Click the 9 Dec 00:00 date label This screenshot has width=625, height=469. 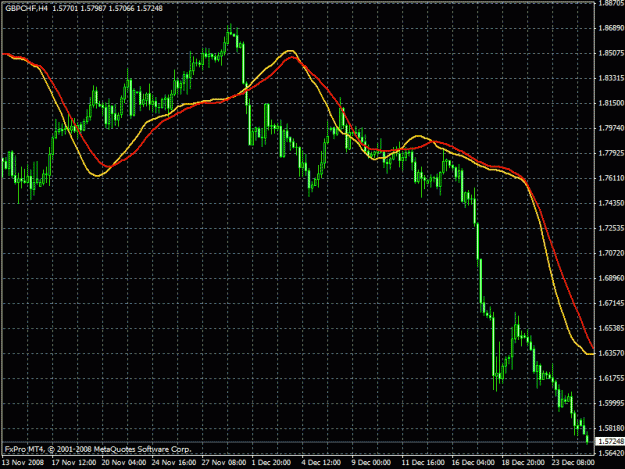coord(371,463)
